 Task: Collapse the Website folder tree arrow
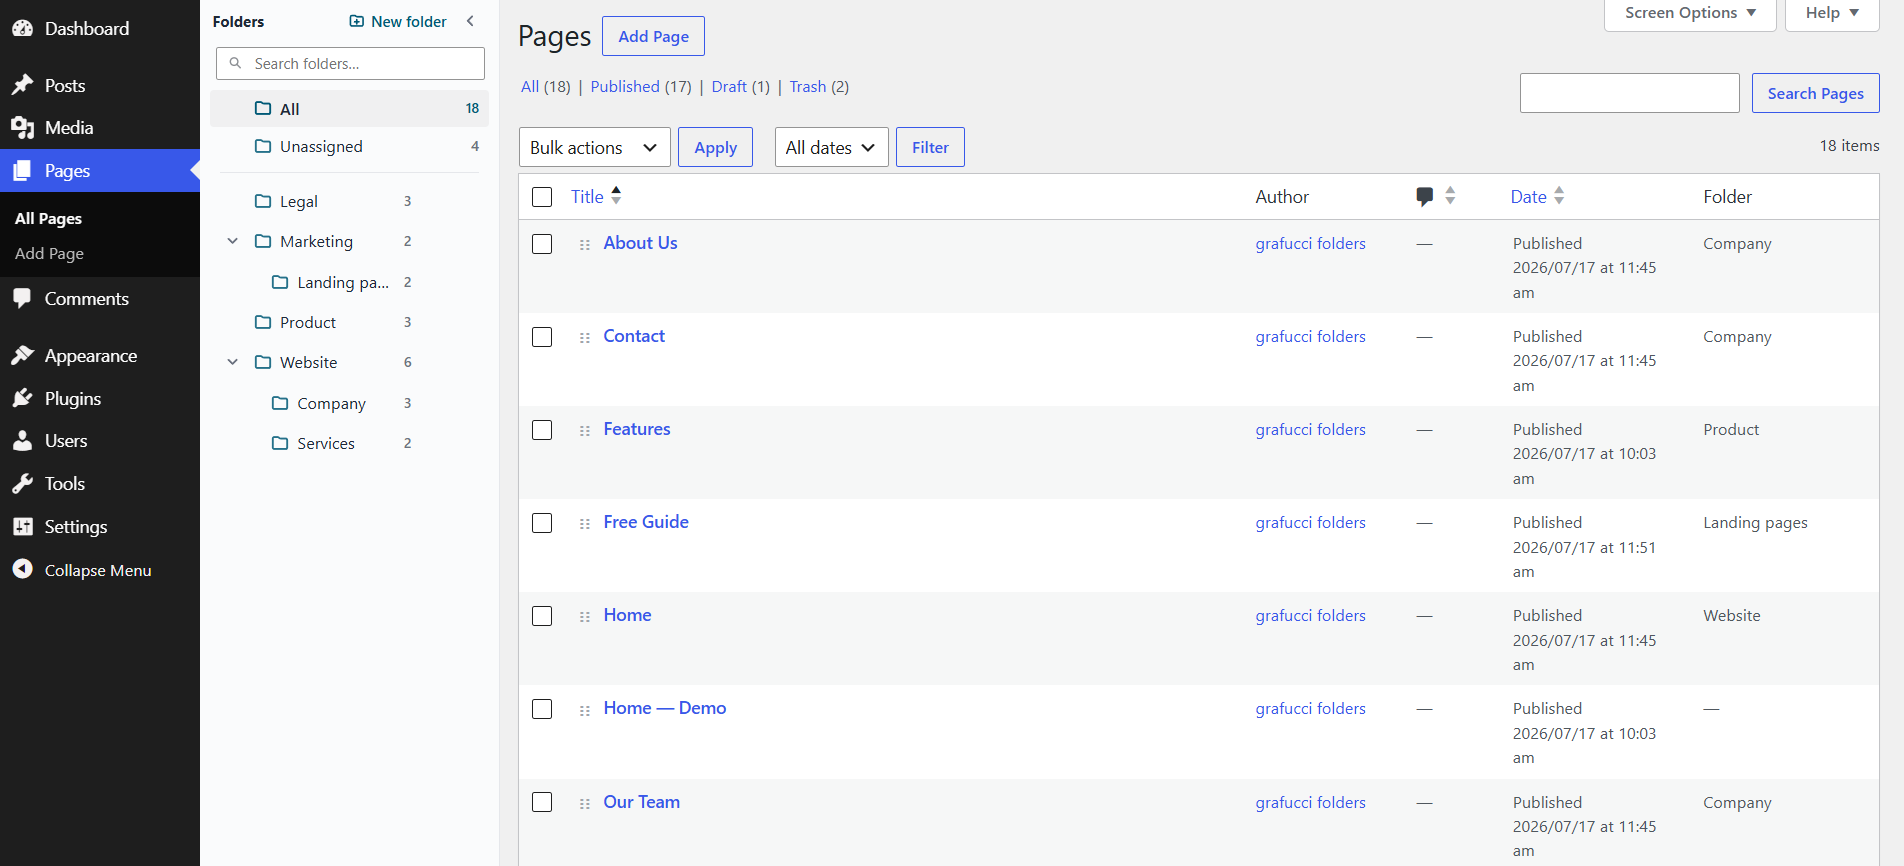[232, 362]
